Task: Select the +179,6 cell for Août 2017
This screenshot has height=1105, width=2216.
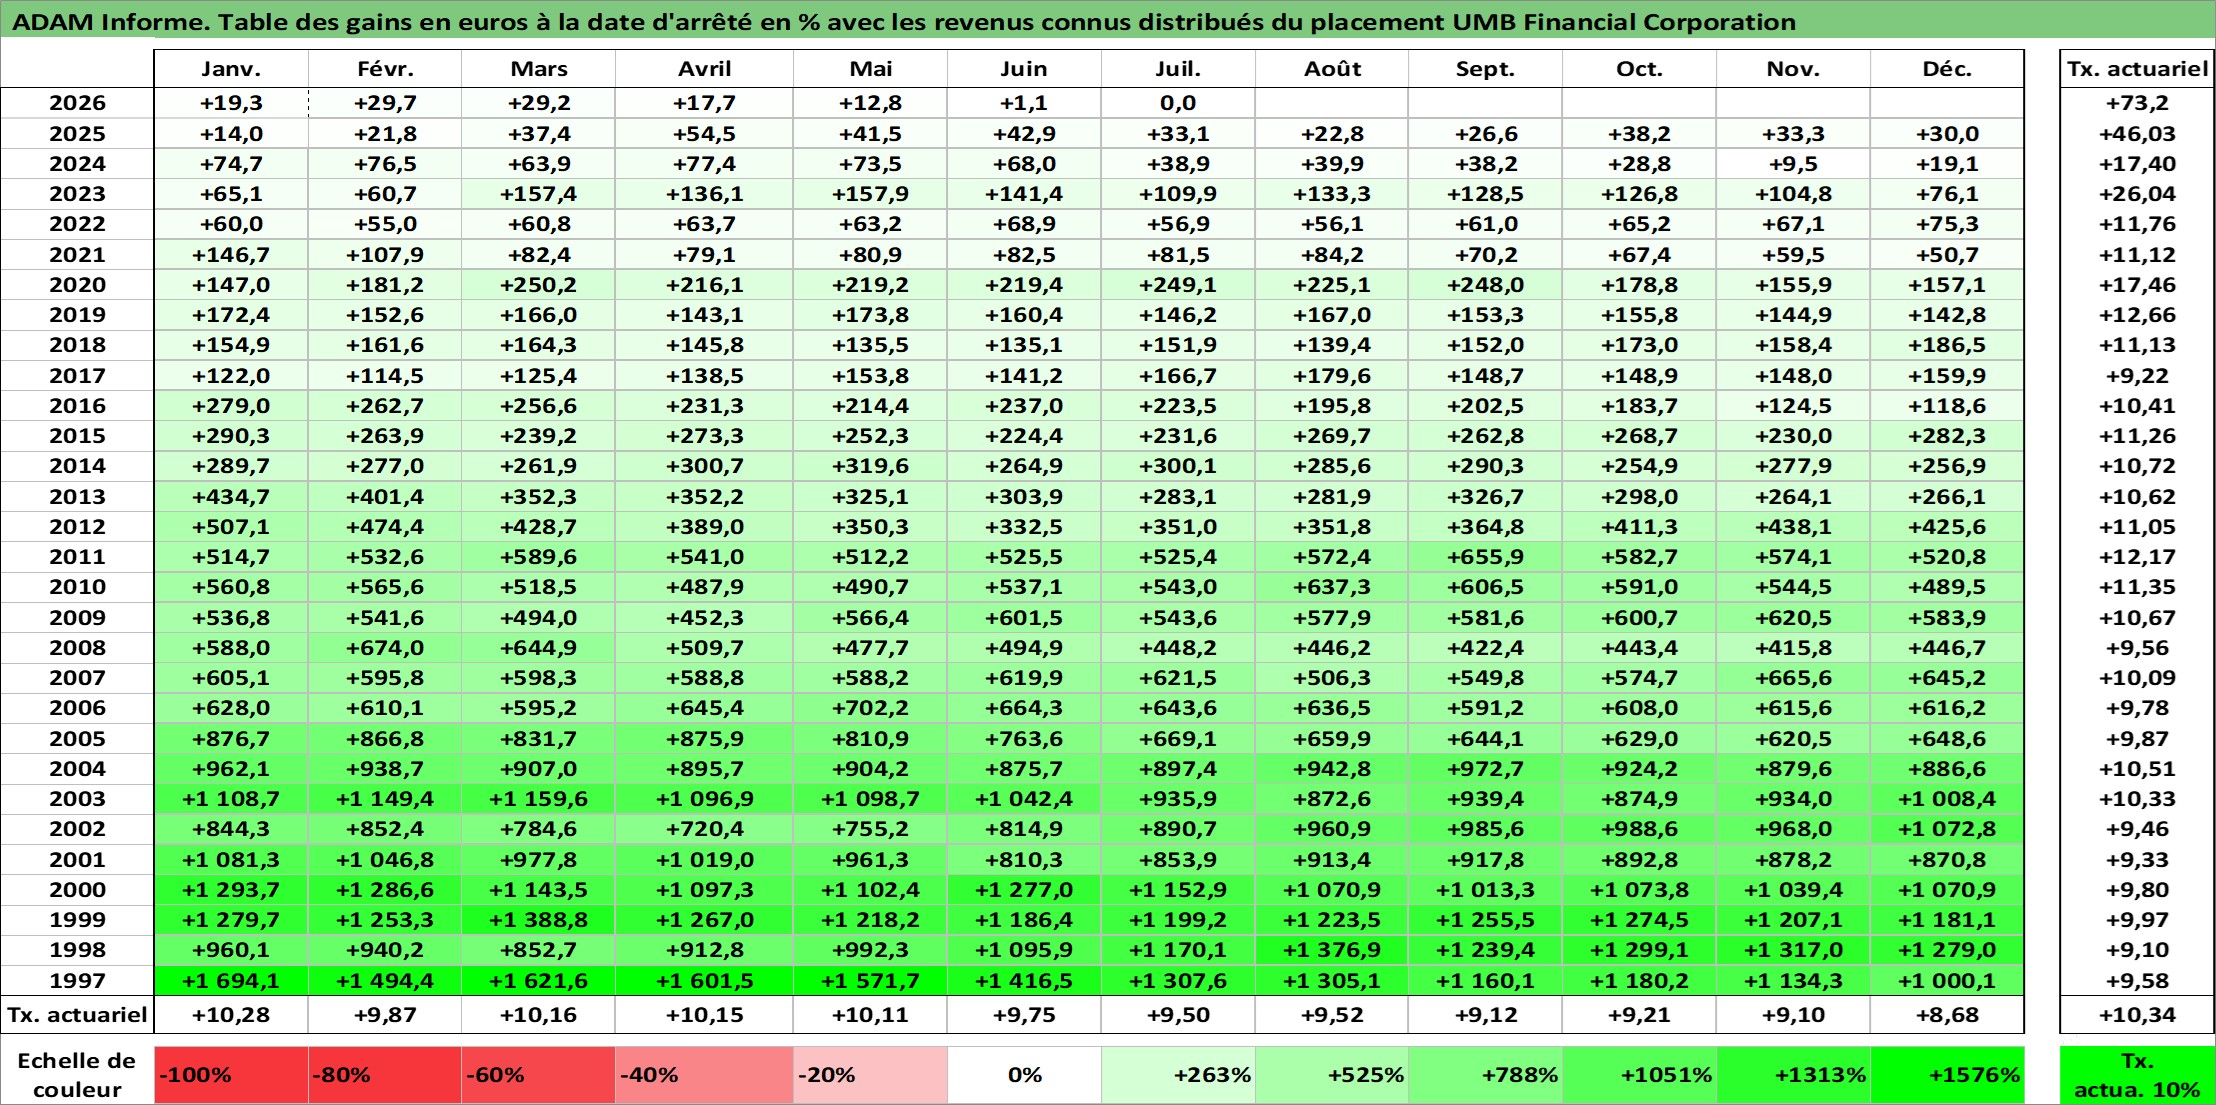Action: tap(1332, 376)
